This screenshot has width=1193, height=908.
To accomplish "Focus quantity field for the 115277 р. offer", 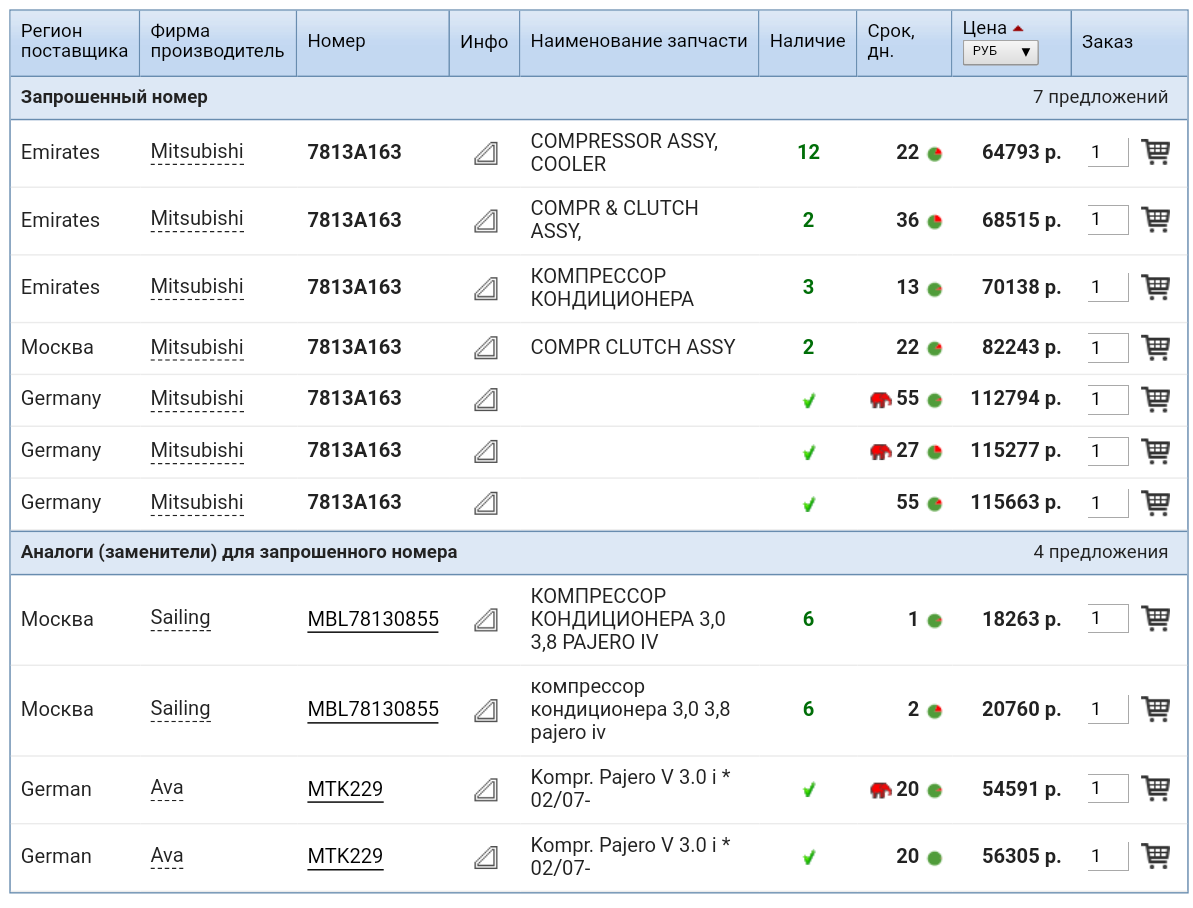I will [x=1106, y=451].
